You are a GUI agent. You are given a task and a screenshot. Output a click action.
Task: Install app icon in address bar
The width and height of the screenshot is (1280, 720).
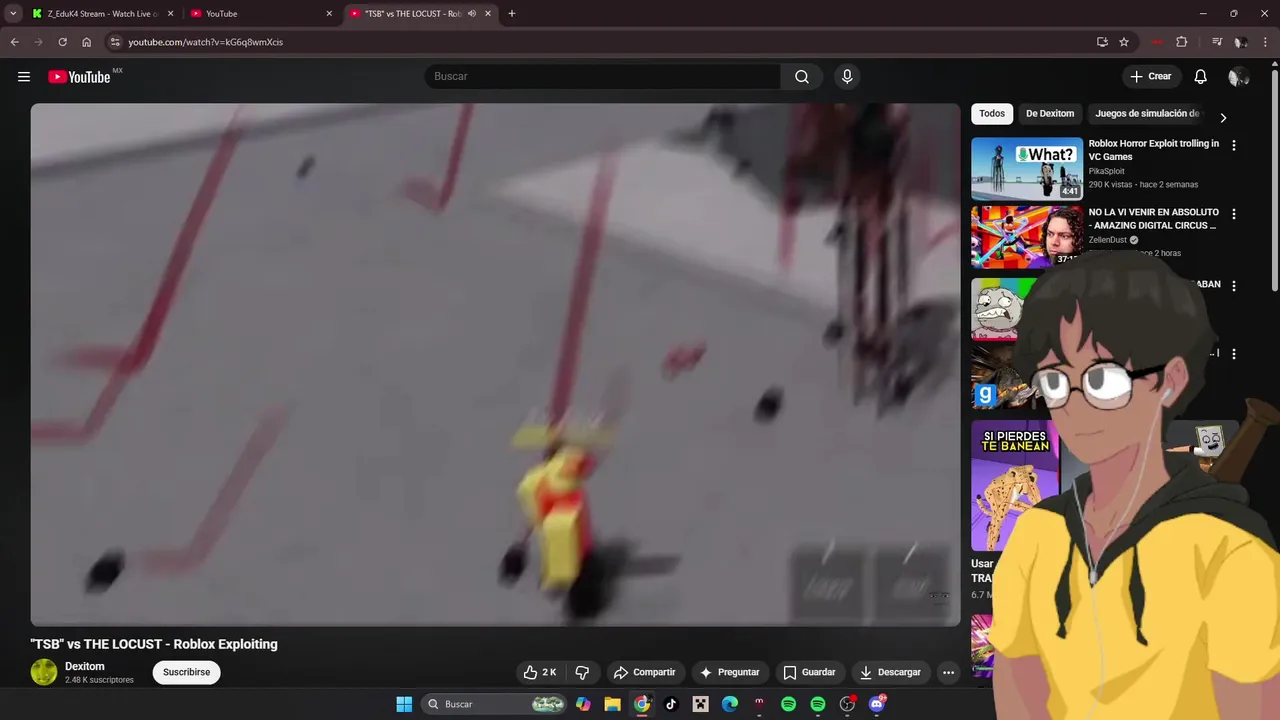tap(1102, 42)
